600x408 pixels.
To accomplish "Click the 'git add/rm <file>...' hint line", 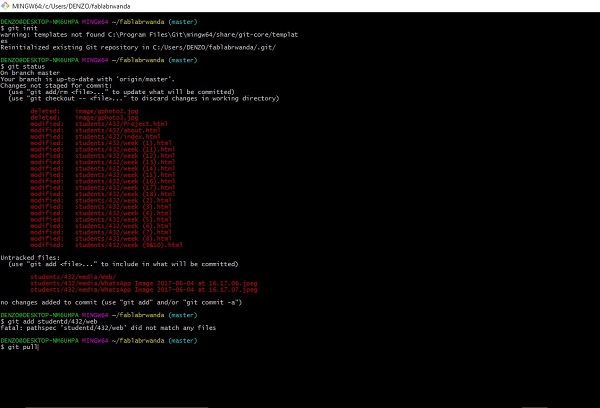I will tap(121, 92).
